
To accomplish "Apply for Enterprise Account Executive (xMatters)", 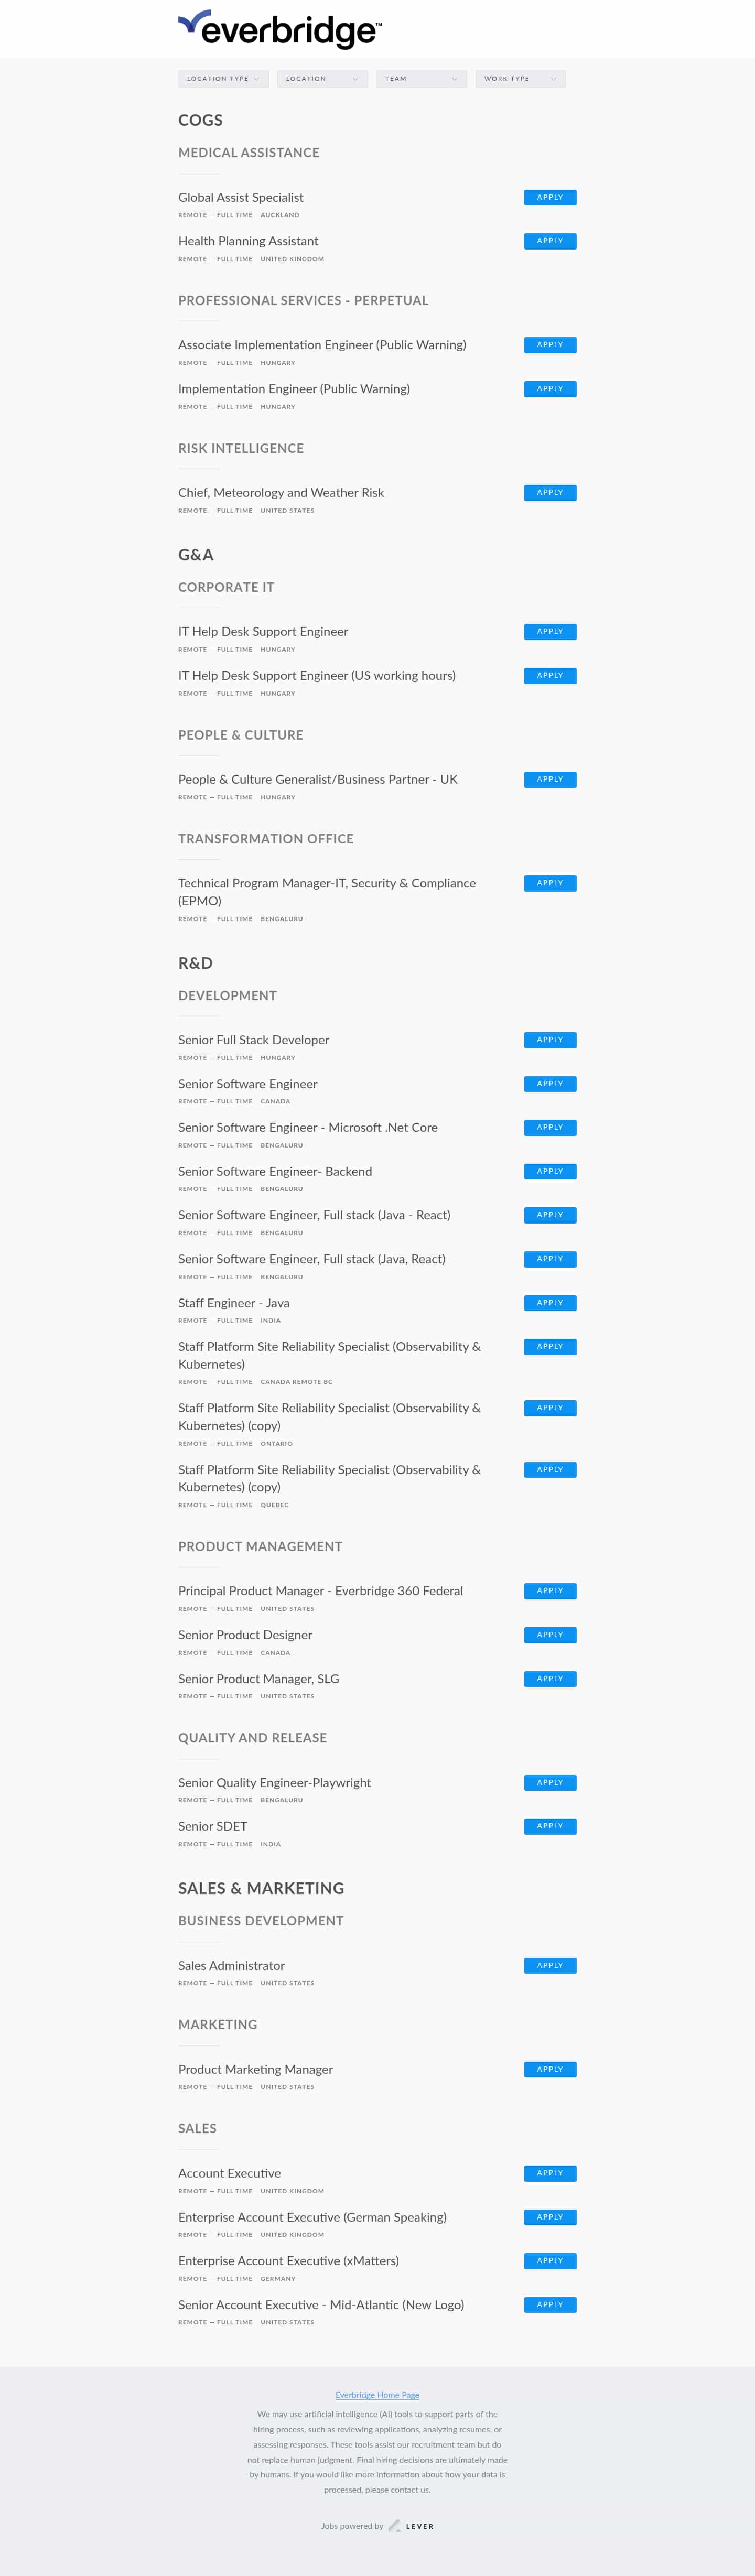I will tap(550, 2260).
